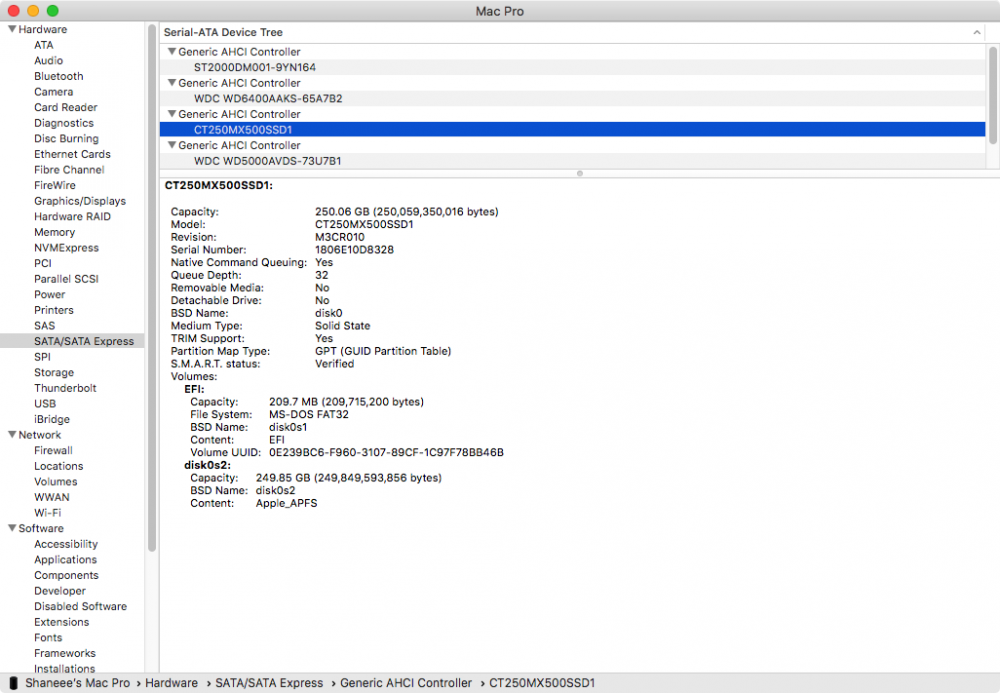
Task: Collapse controller above WDC WD6400AAKS-65A7B2
Action: (172, 83)
